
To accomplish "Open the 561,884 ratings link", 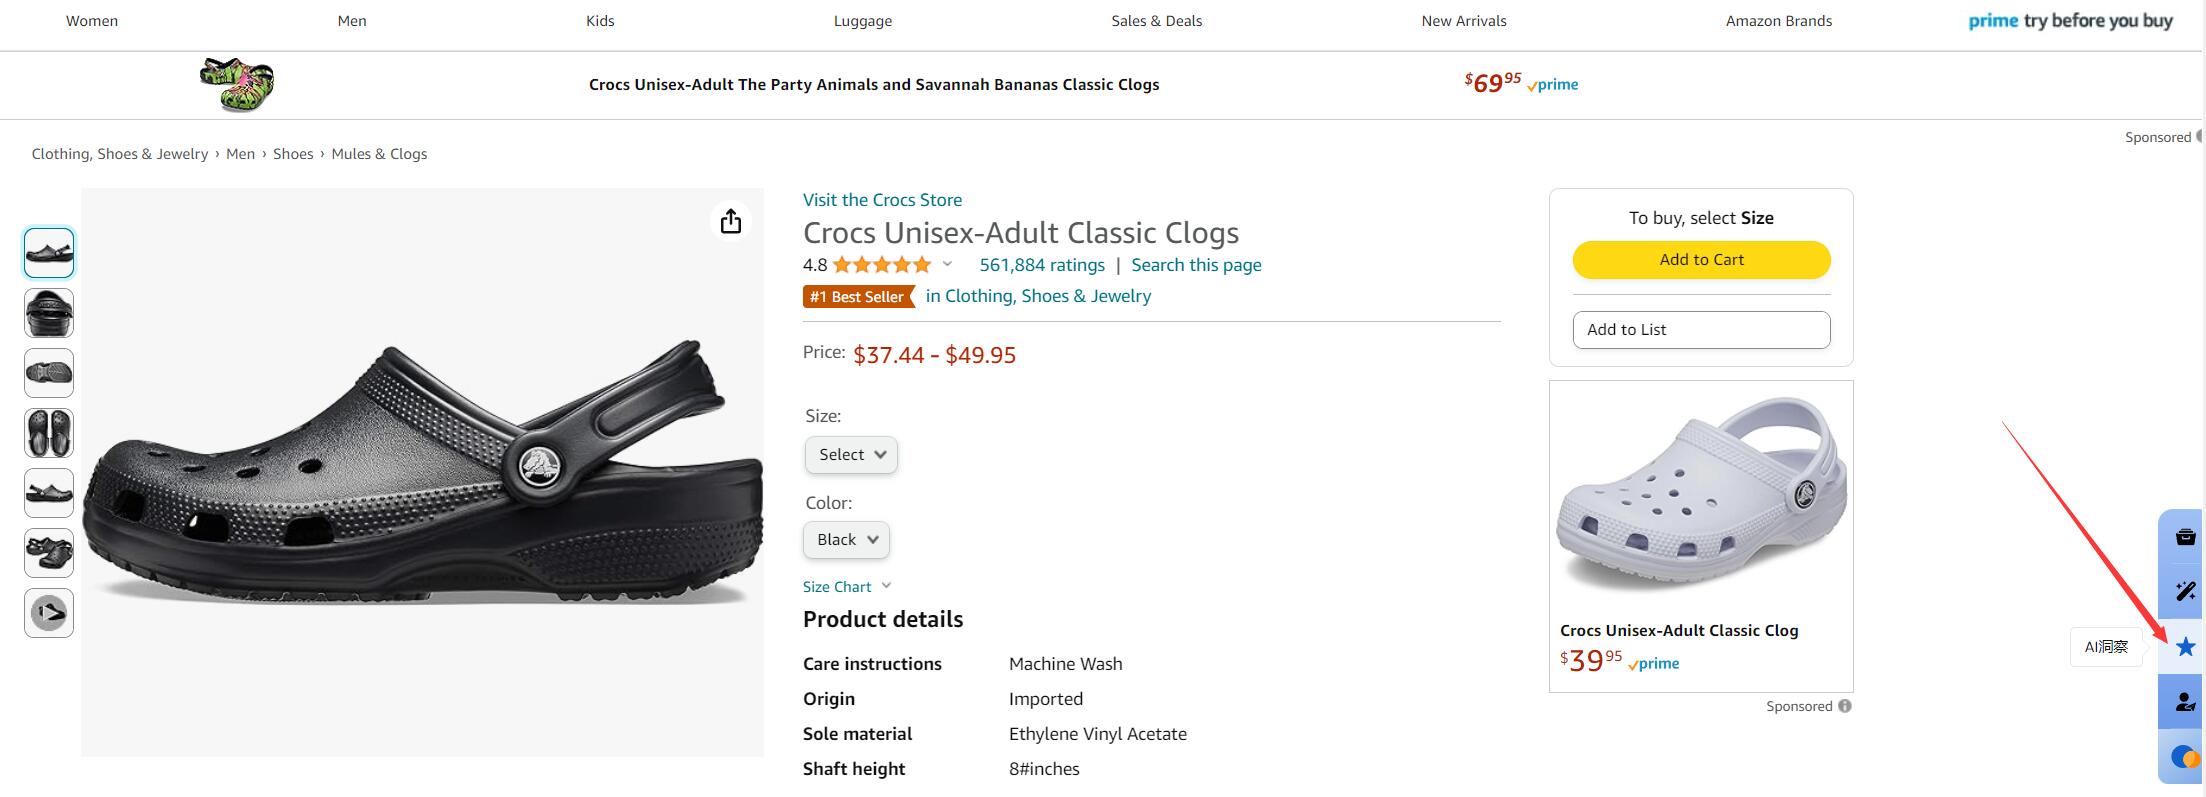I will [x=1042, y=265].
